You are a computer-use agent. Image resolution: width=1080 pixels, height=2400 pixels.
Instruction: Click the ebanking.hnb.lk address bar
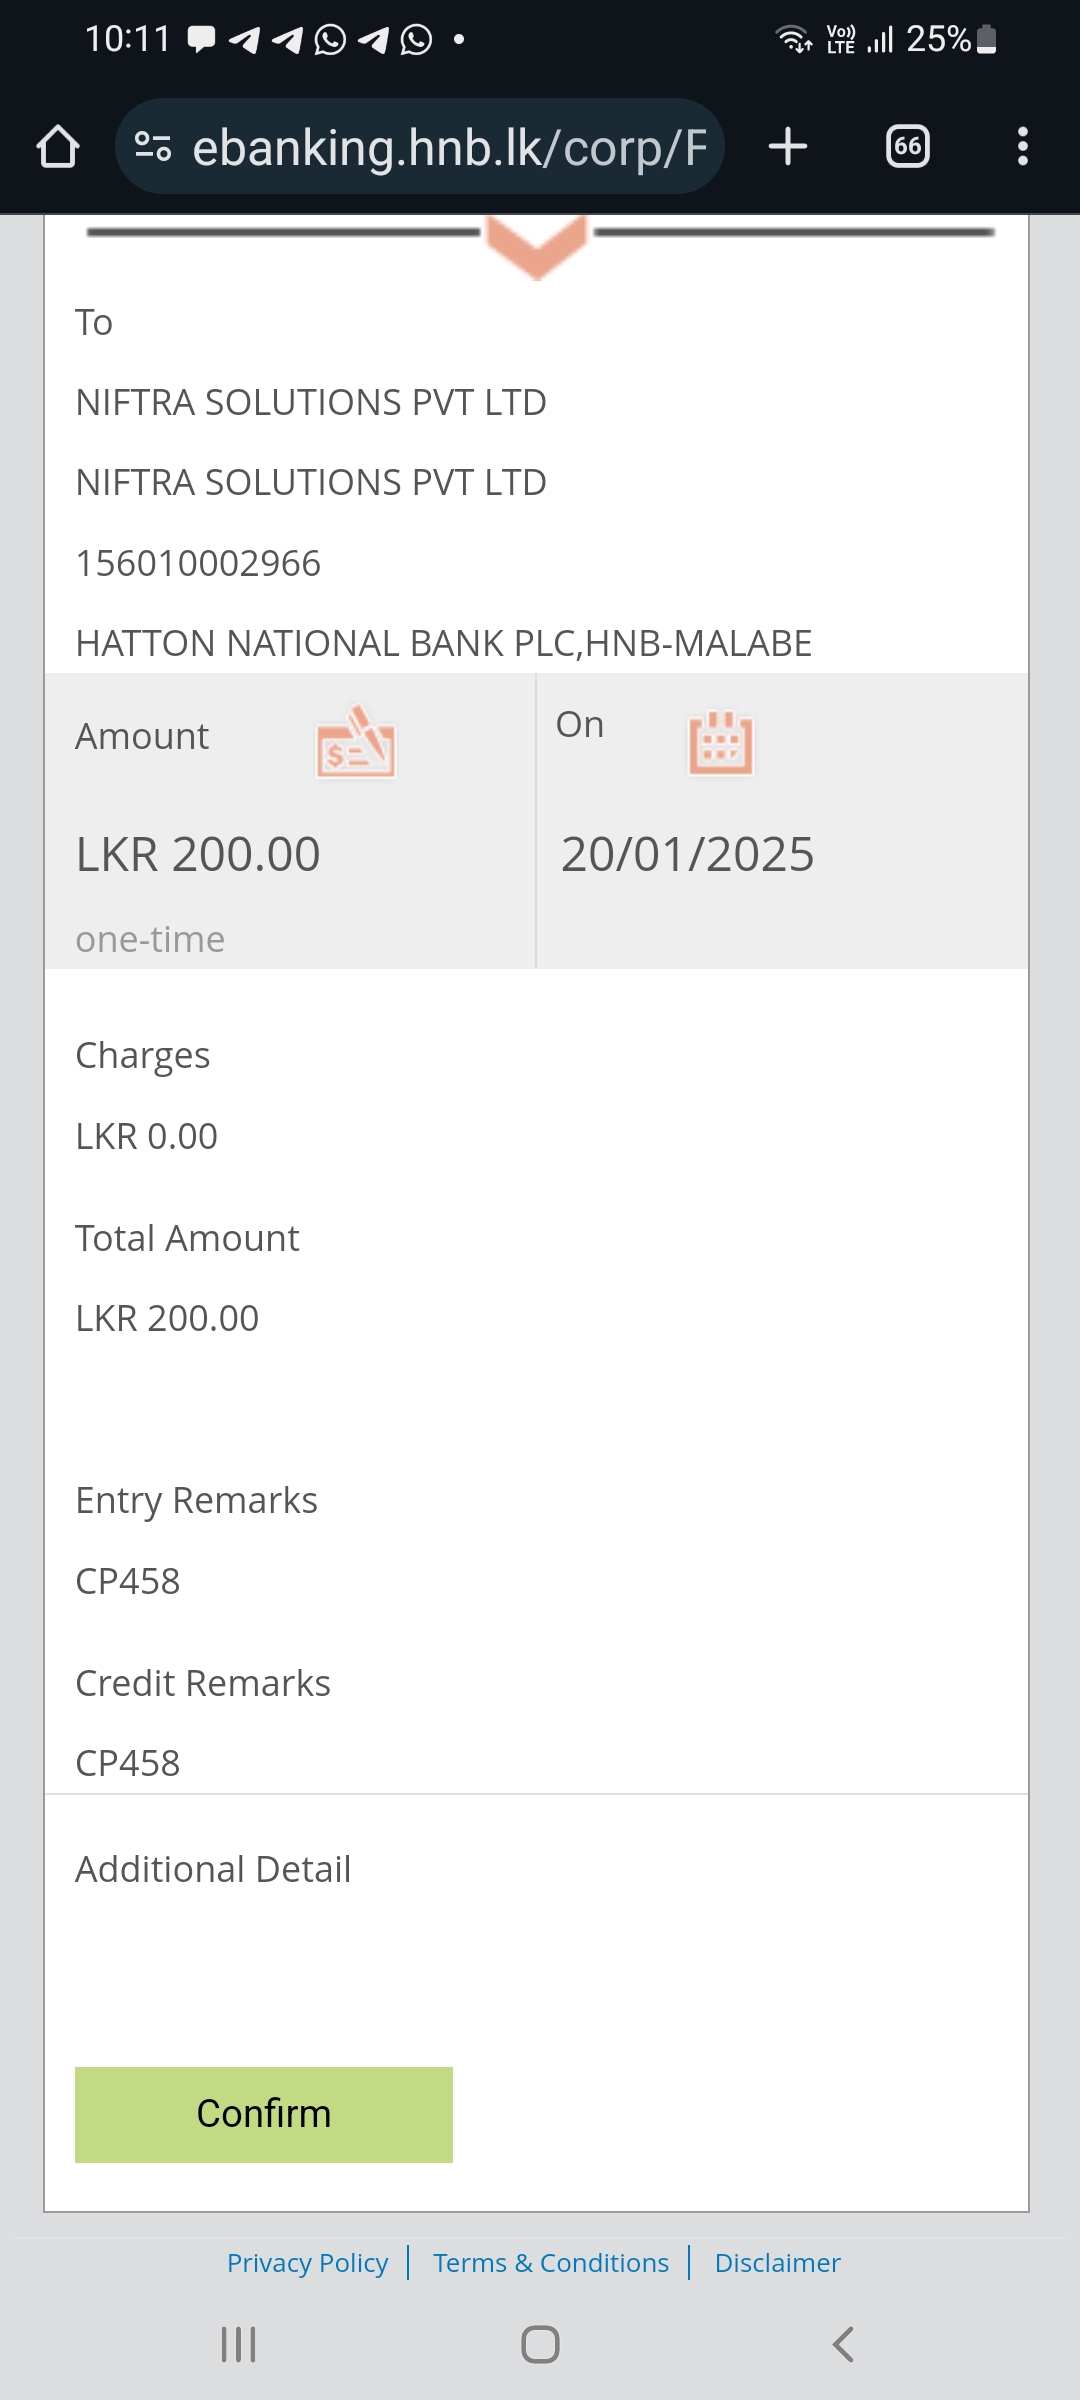pos(450,147)
